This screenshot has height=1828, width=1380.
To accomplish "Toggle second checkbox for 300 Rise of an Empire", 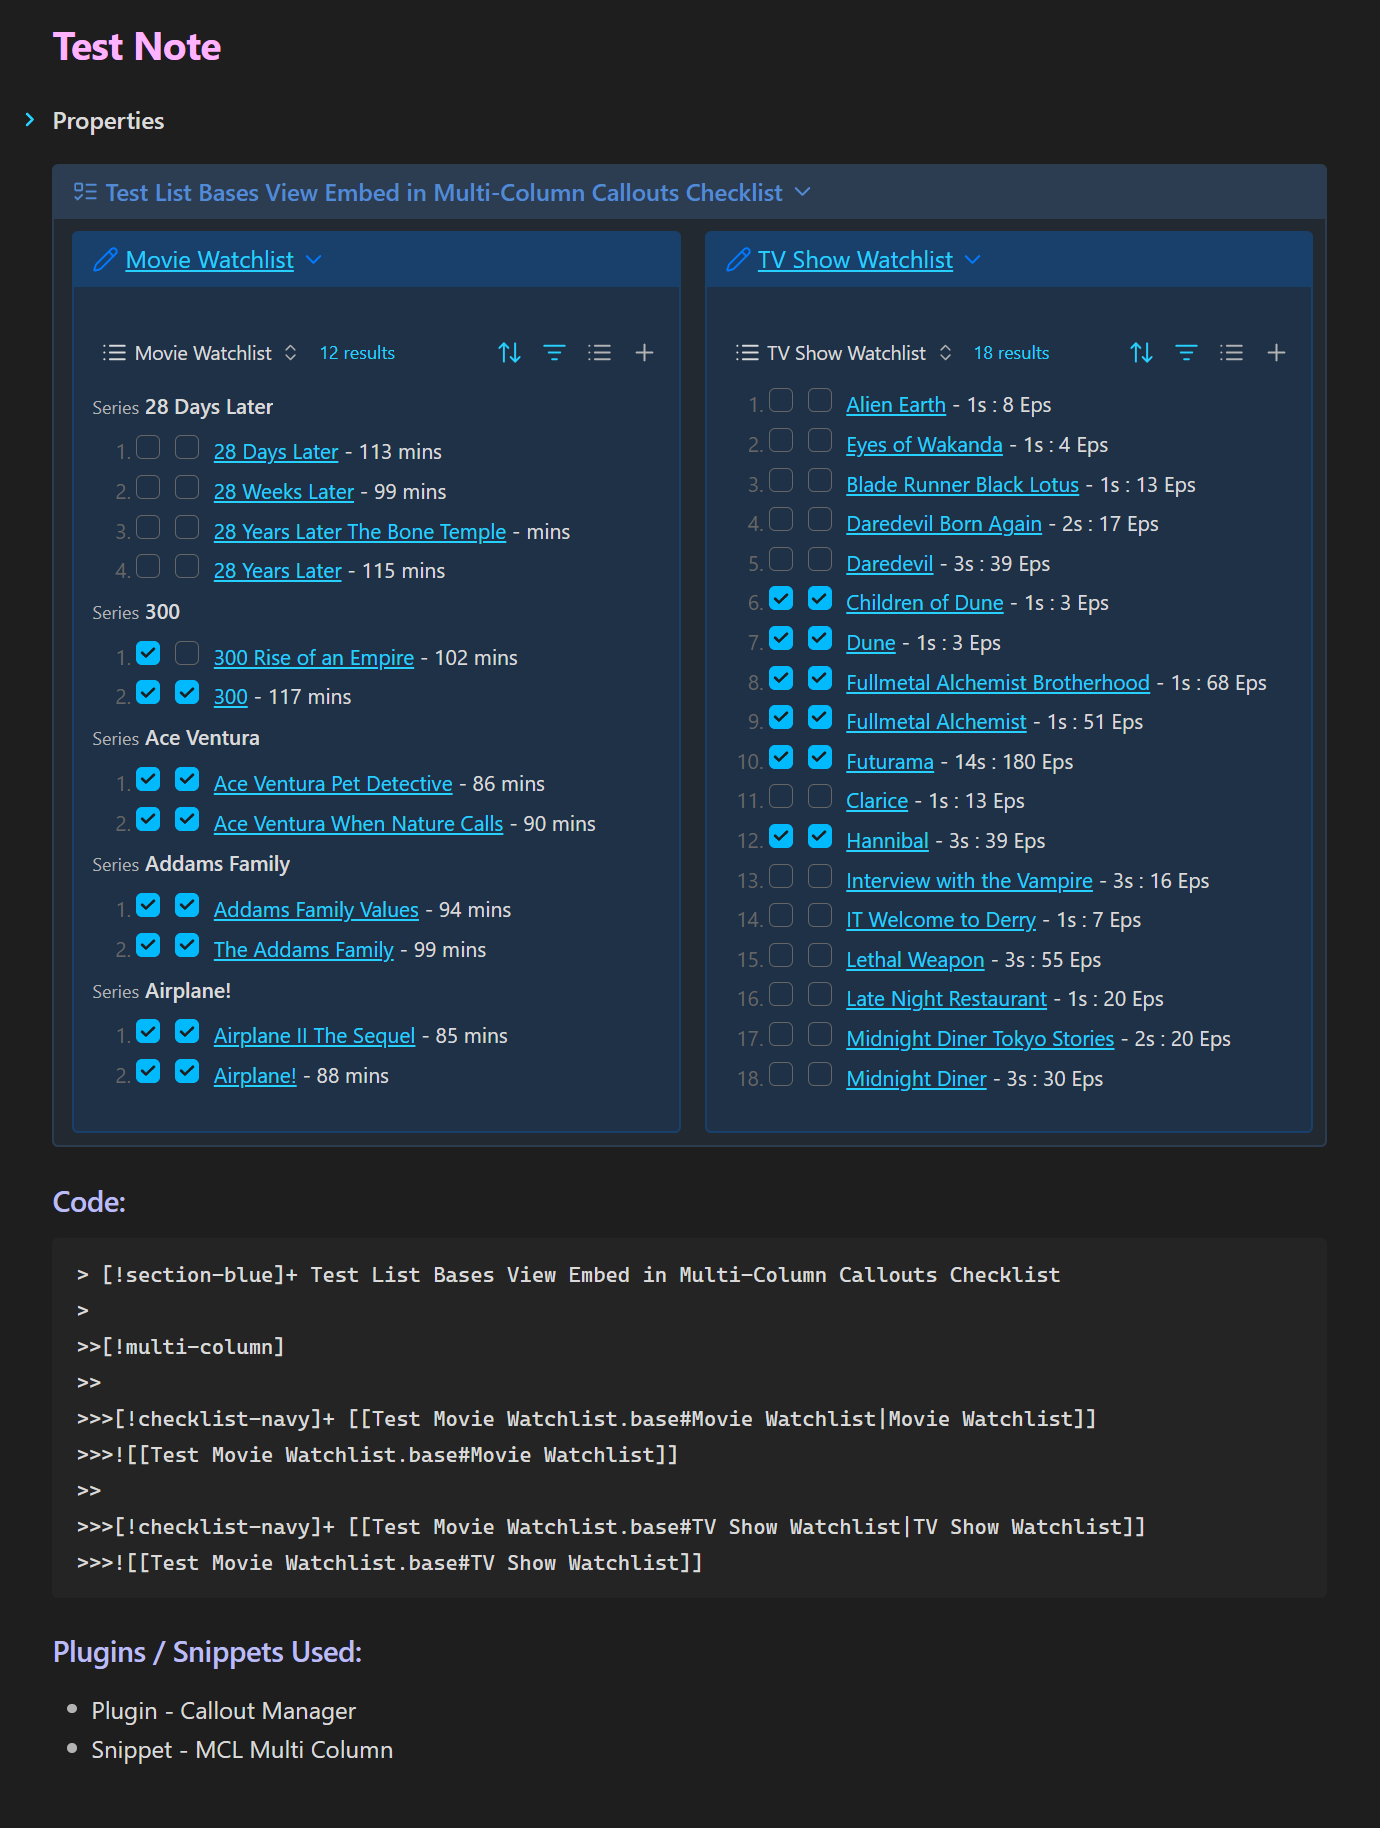I will pyautogui.click(x=187, y=654).
